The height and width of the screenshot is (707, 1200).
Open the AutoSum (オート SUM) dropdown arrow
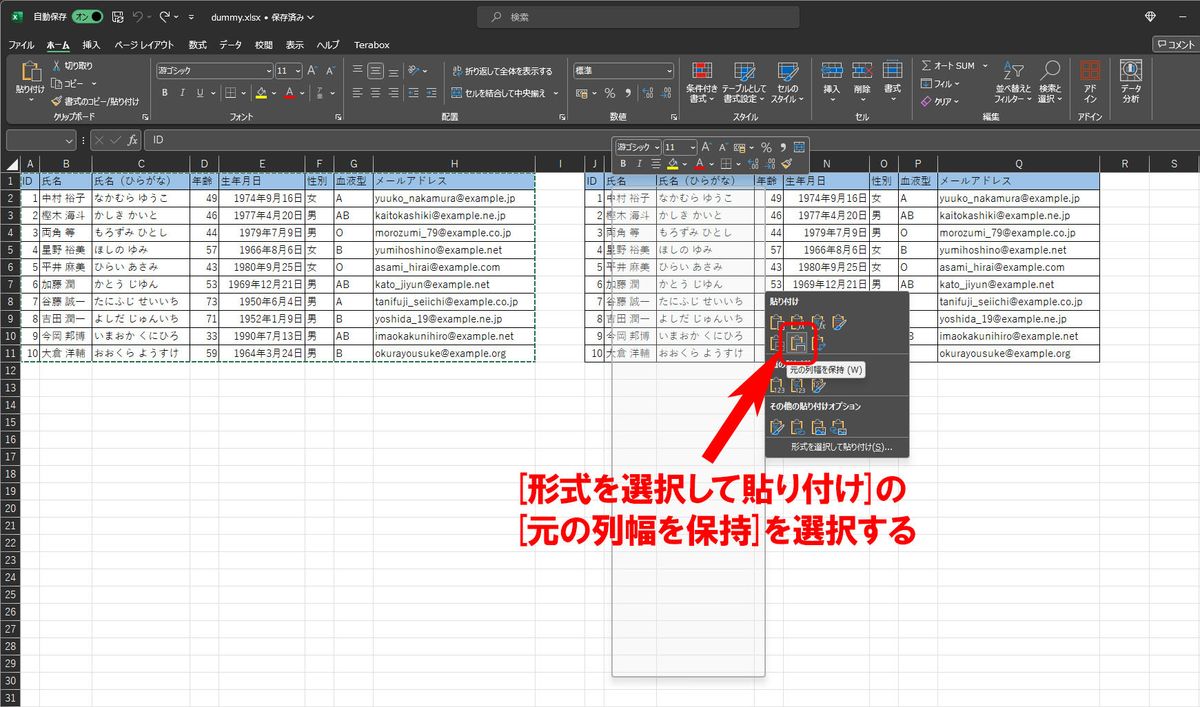coord(984,66)
